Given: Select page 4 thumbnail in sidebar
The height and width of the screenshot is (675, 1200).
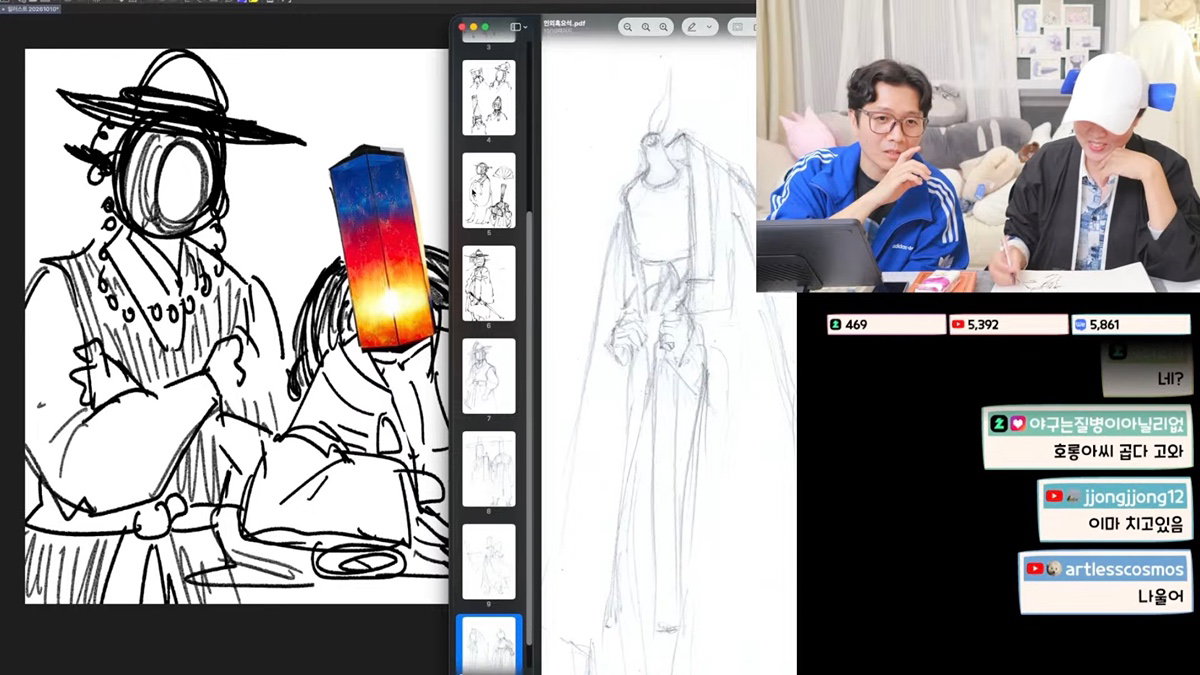Looking at the screenshot, I should (x=489, y=97).
